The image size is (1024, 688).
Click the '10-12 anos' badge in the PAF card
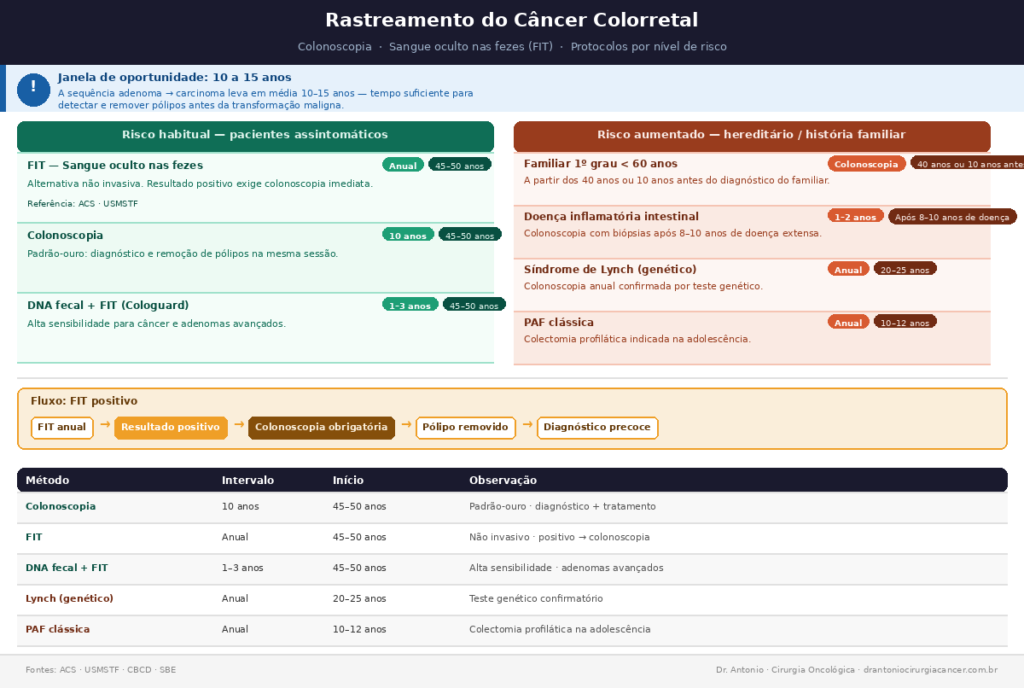coord(905,322)
